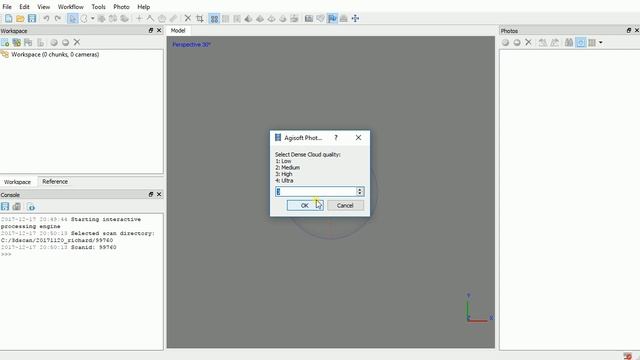This screenshot has height=360, width=640.
Task: Click the Enable Items circle icon in the Workspace toolbar
Action: [53, 42]
